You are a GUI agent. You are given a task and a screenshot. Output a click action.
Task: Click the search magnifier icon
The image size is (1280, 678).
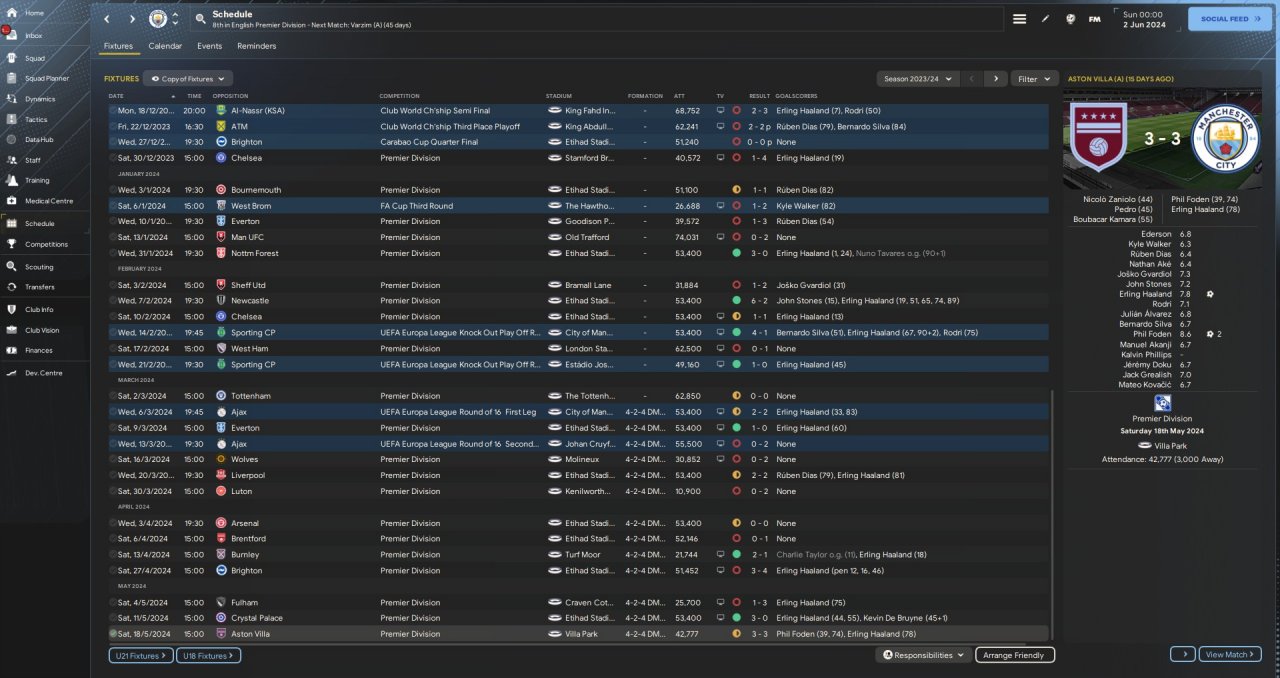(x=200, y=19)
